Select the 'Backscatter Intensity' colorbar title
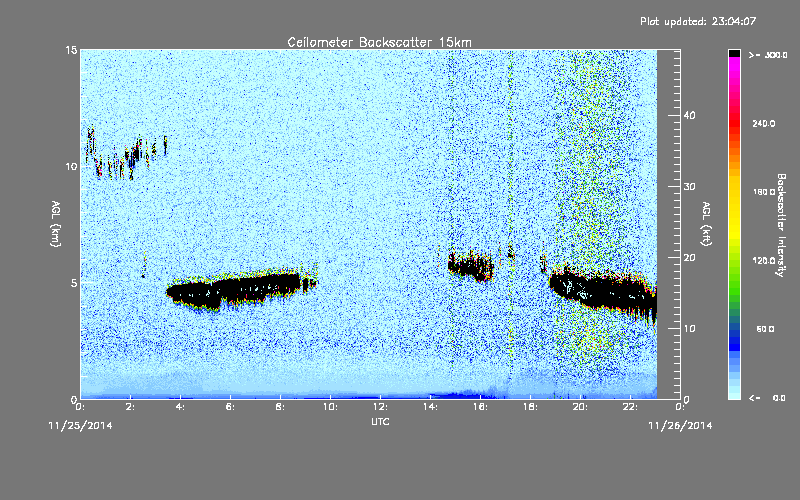 click(x=781, y=225)
